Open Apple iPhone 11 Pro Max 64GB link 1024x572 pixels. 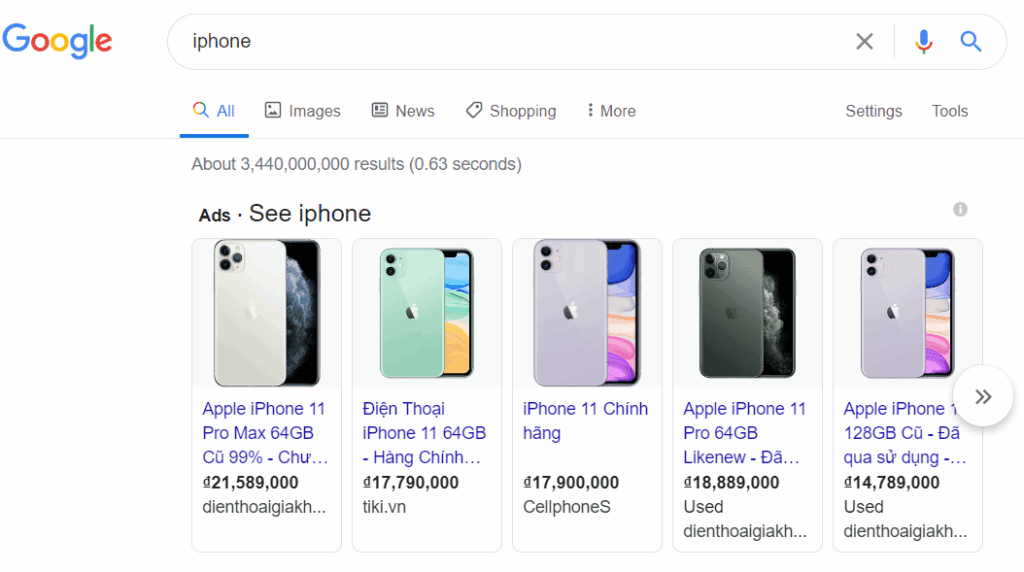pyautogui.click(x=265, y=433)
